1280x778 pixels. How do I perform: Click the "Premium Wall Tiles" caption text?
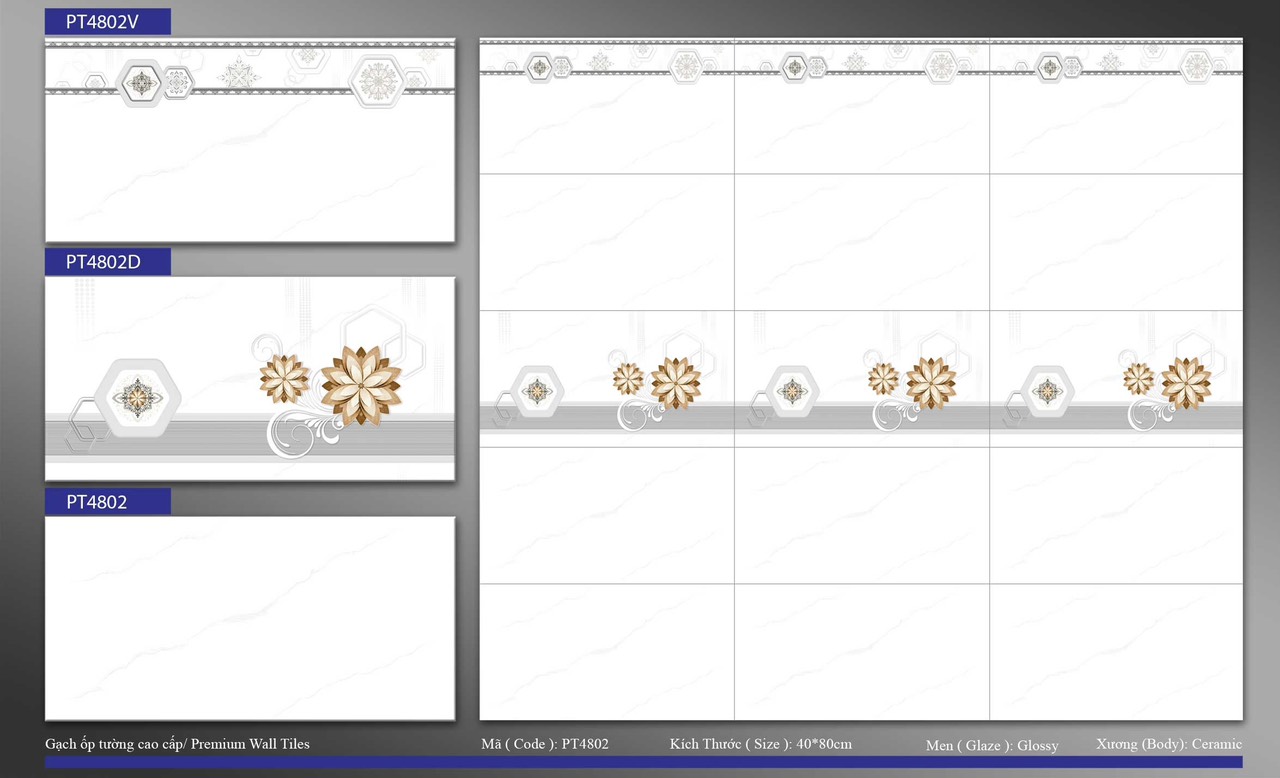point(250,744)
